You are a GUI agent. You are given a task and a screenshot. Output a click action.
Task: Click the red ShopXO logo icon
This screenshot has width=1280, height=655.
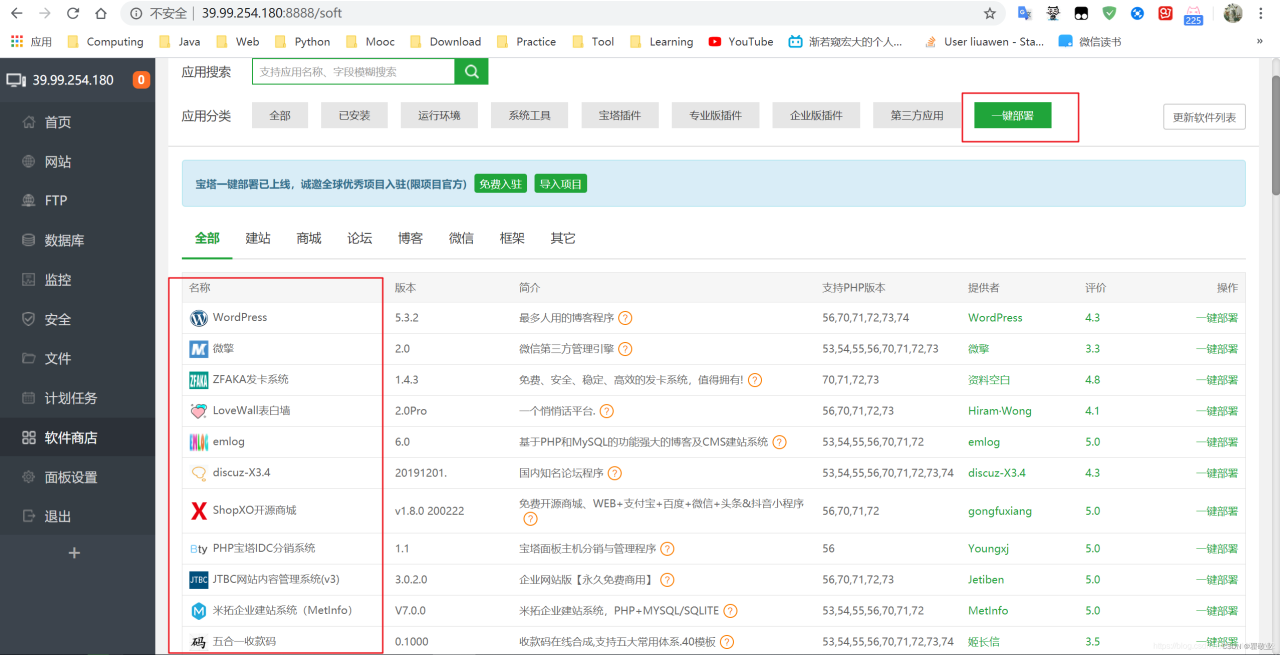[199, 511]
